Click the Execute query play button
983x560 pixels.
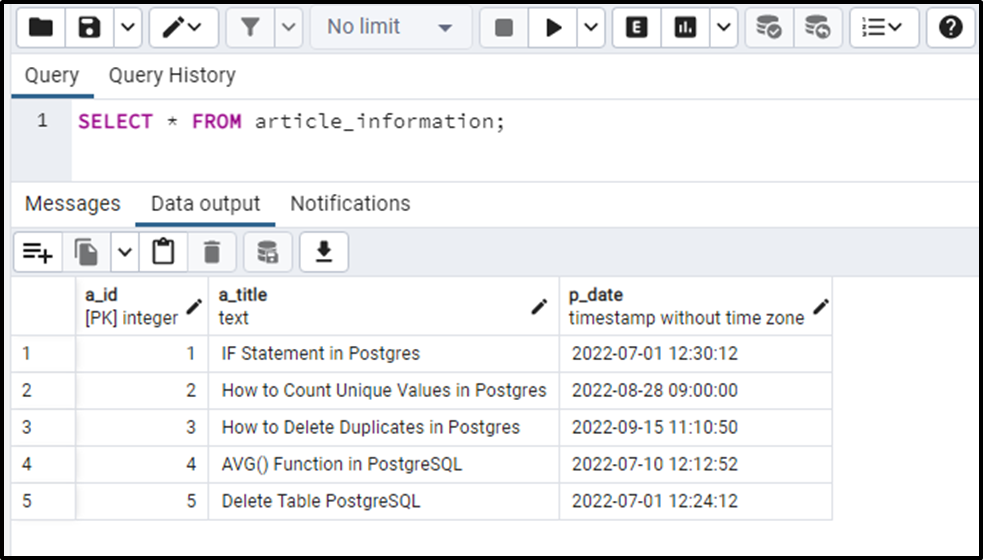point(553,28)
